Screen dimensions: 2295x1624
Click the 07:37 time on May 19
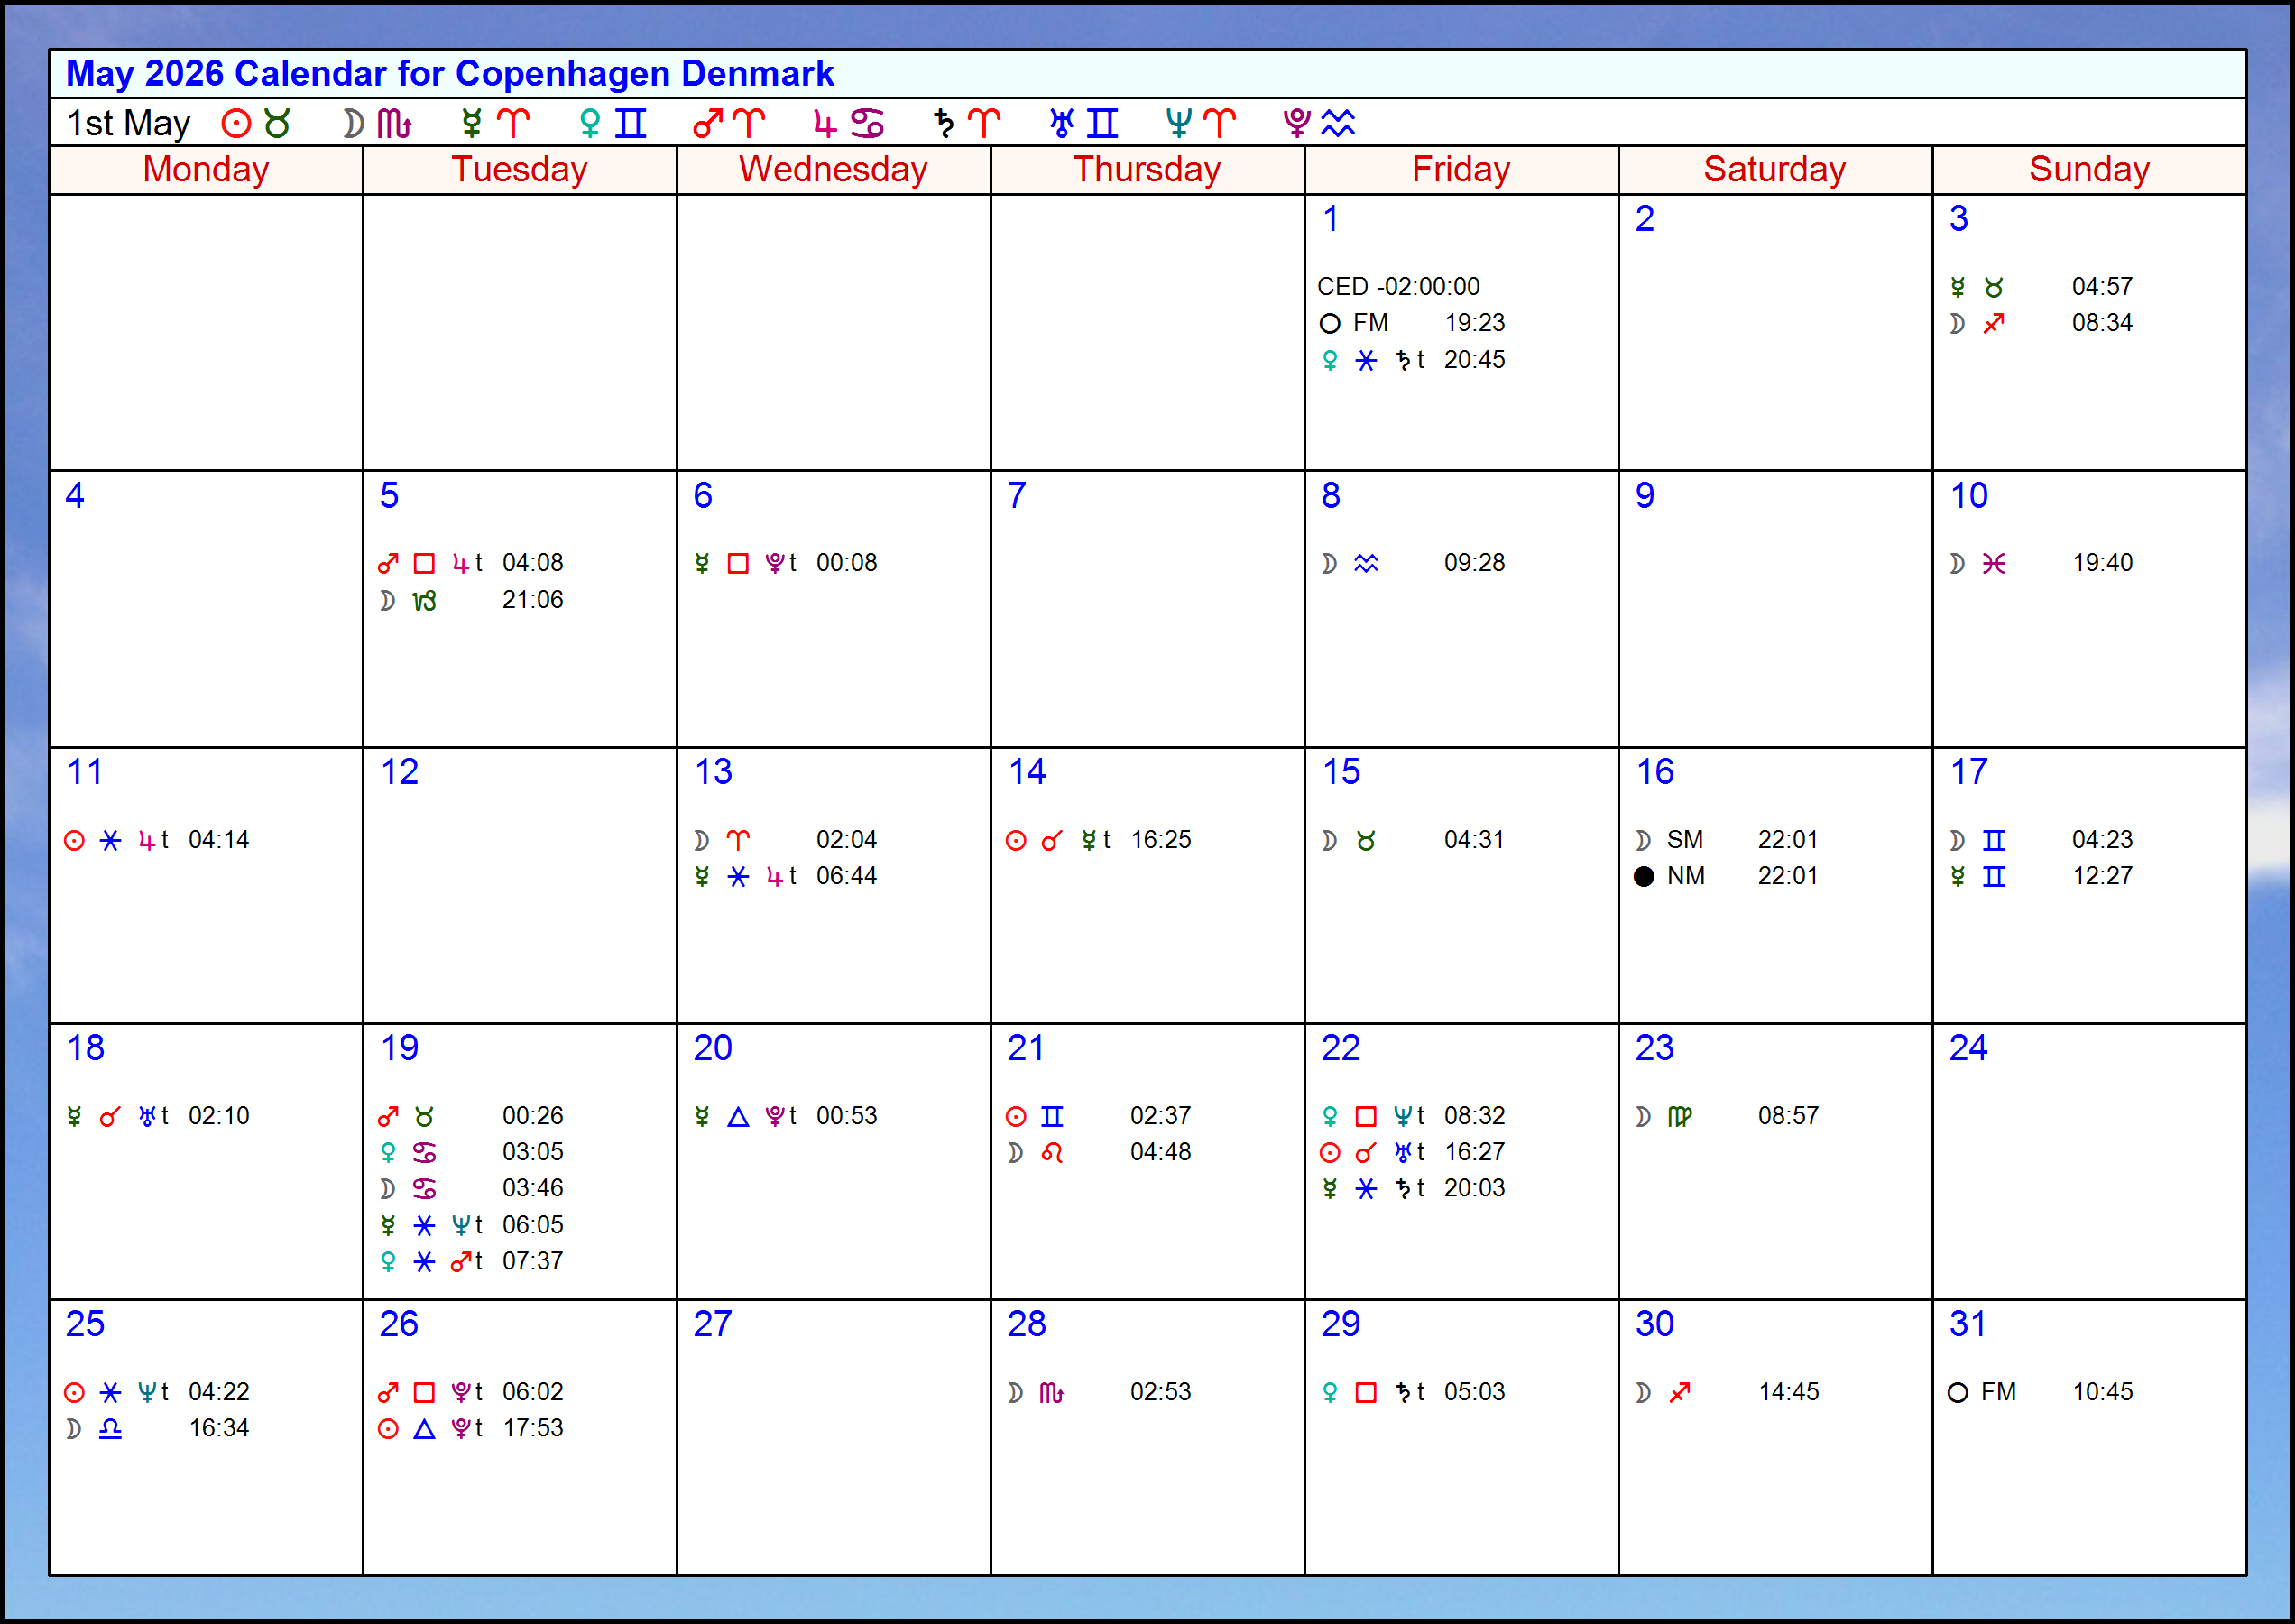532,1261
